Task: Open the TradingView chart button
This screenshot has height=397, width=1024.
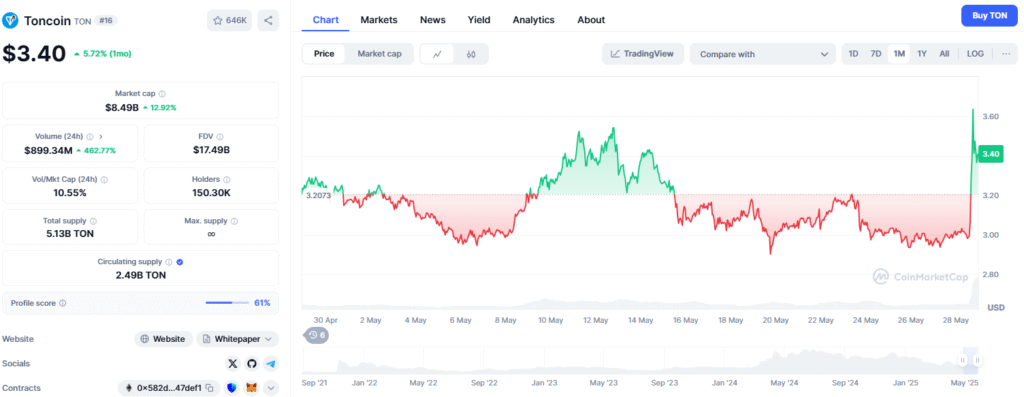Action: tap(643, 54)
